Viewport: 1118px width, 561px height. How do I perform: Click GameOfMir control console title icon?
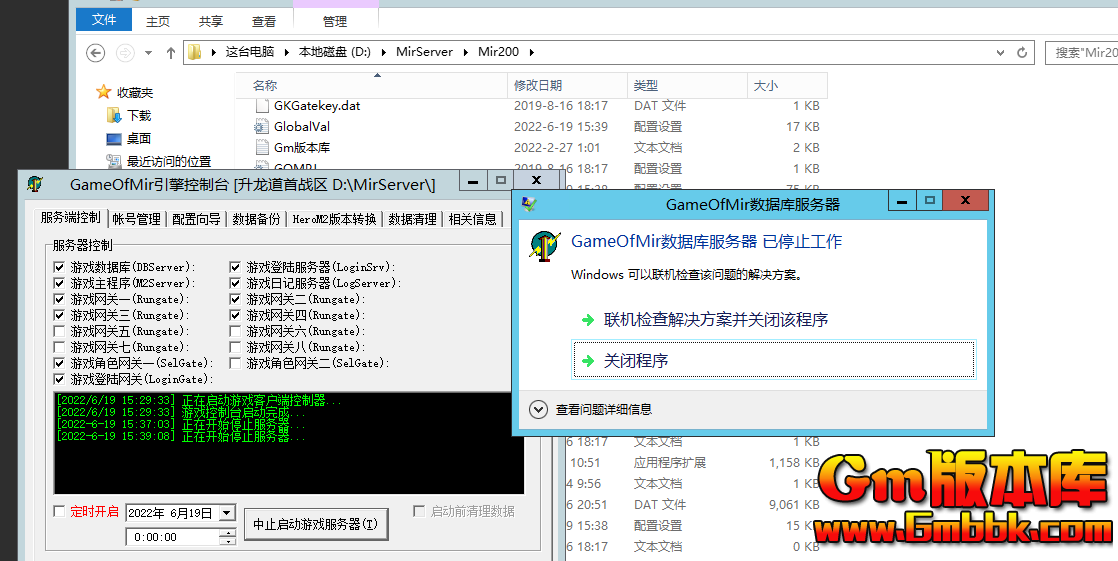(35, 184)
